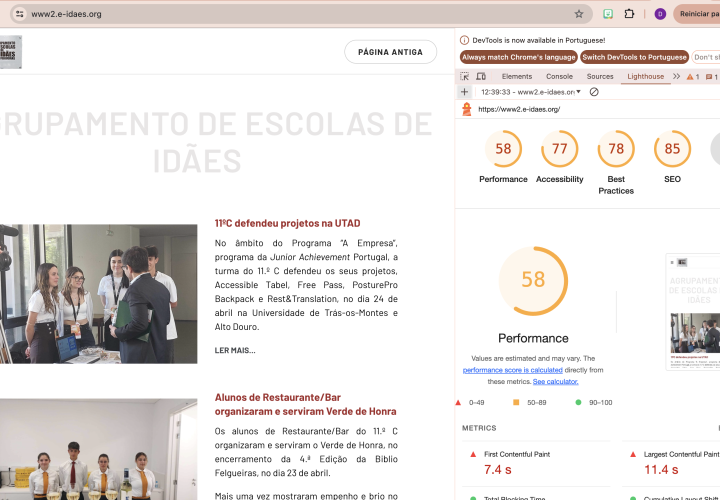Click the 50–89 score legend entry
This screenshot has height=500, width=720.
(529, 403)
